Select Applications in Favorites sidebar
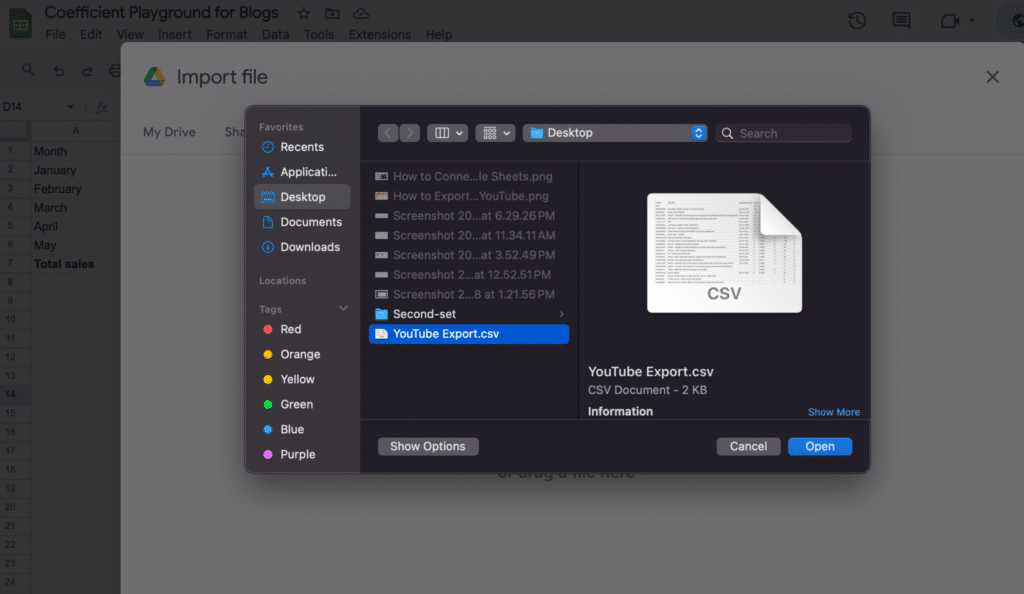The image size is (1024, 594). click(302, 172)
